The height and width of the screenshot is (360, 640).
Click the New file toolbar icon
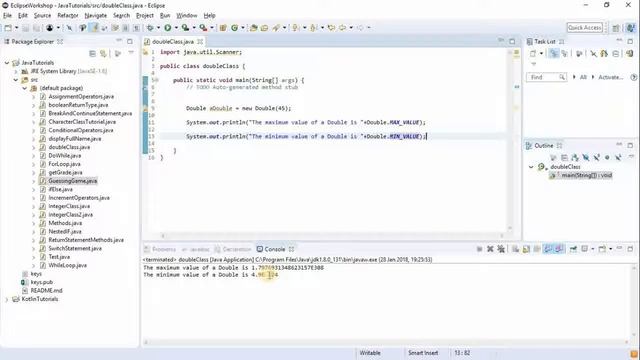click(x=8, y=28)
